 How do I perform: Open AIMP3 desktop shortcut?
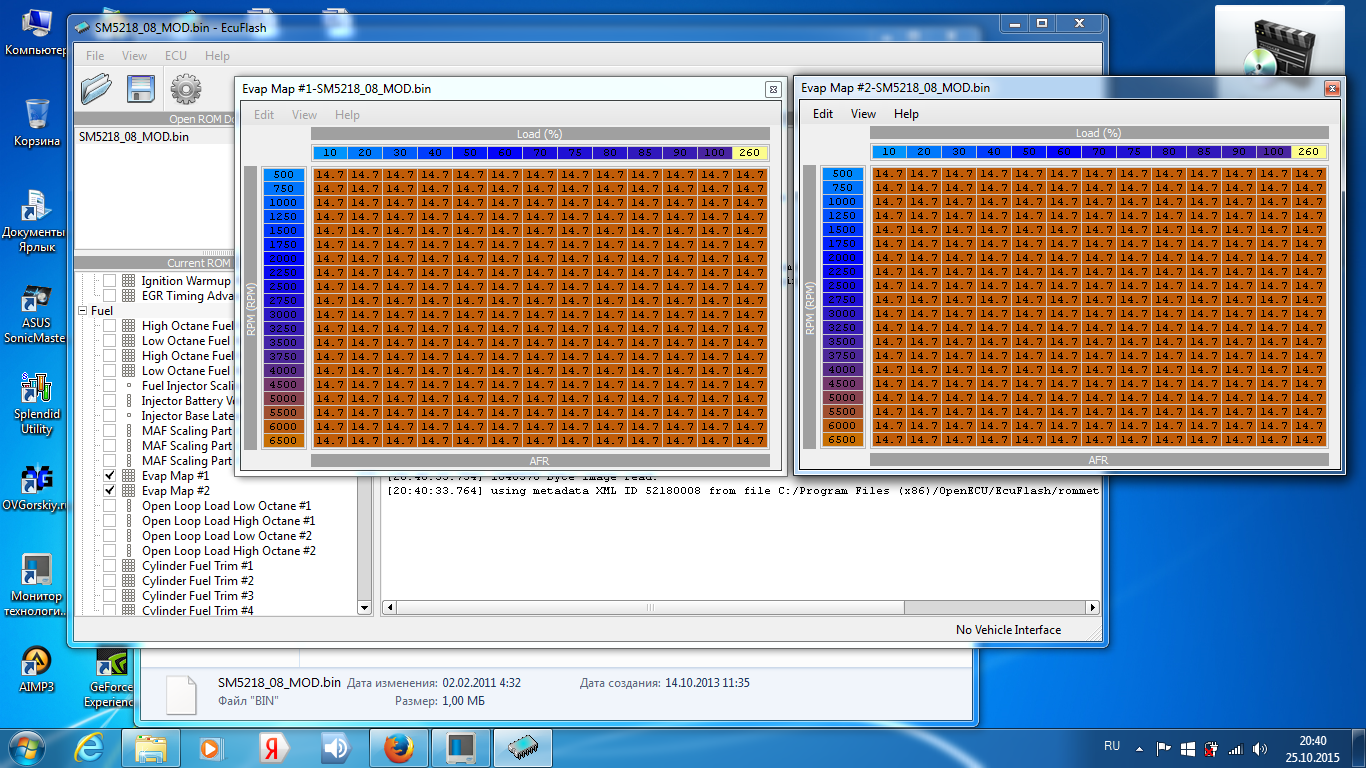click(37, 662)
